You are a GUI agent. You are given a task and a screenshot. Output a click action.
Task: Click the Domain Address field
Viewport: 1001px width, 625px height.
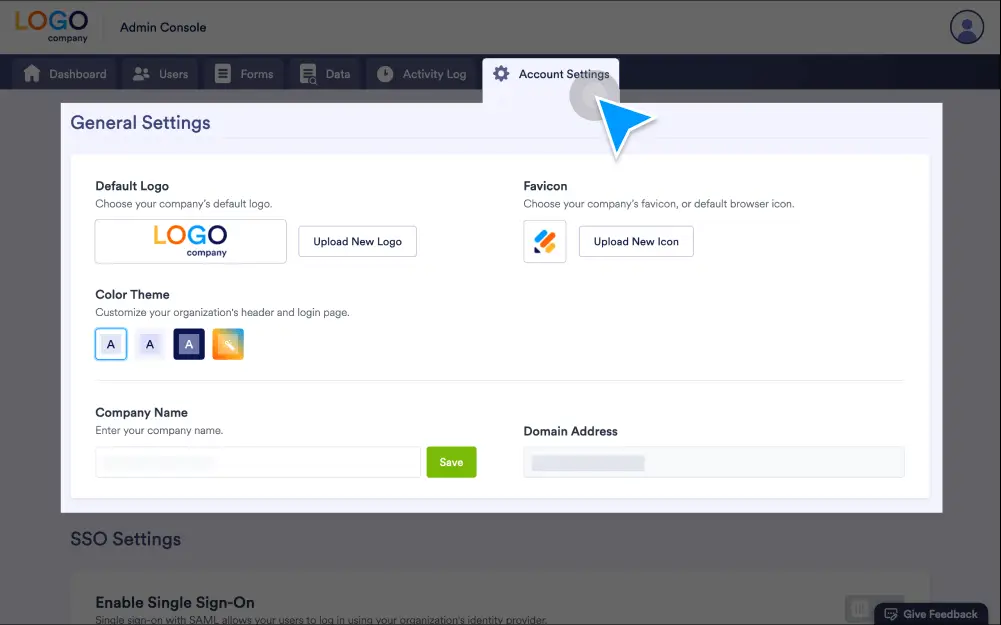(x=714, y=462)
